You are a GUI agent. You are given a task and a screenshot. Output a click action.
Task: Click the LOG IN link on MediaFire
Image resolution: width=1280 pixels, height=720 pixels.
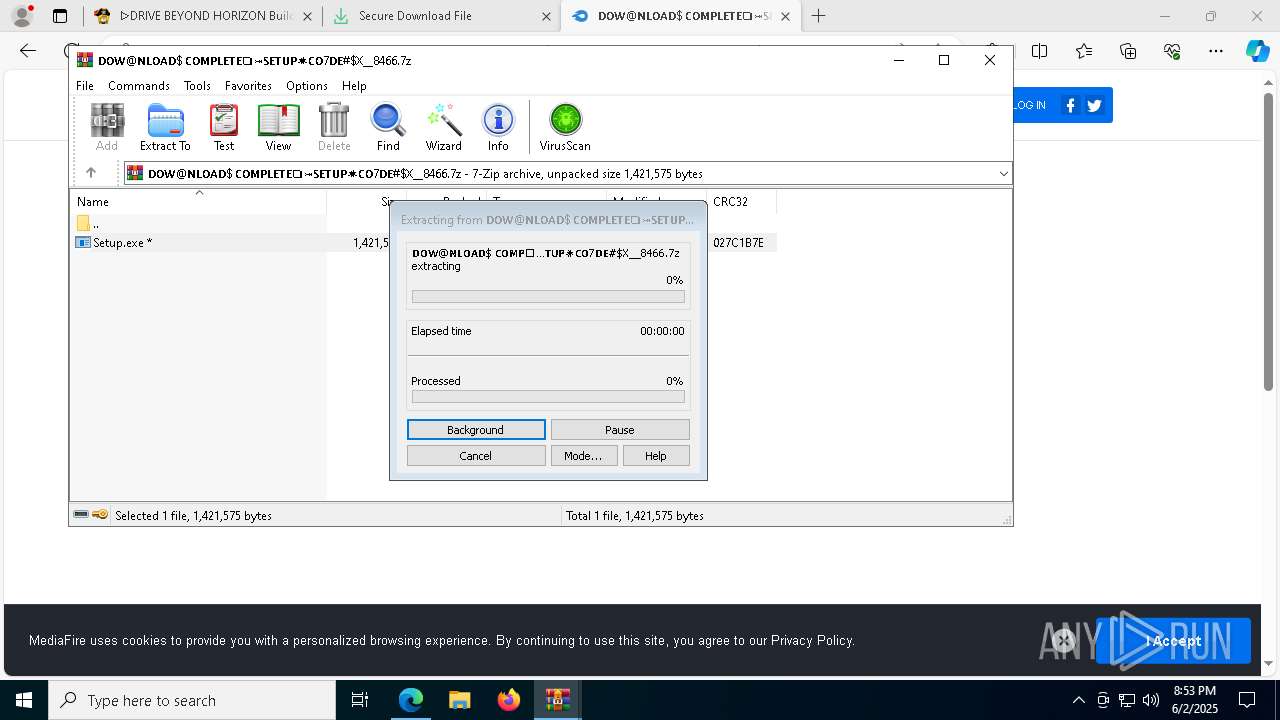click(x=1029, y=105)
